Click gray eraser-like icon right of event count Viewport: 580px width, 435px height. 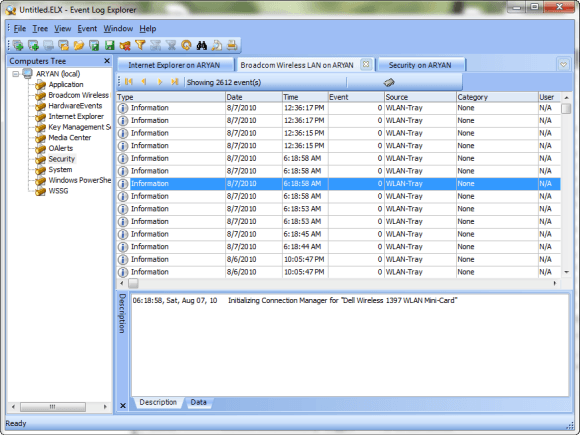click(389, 82)
